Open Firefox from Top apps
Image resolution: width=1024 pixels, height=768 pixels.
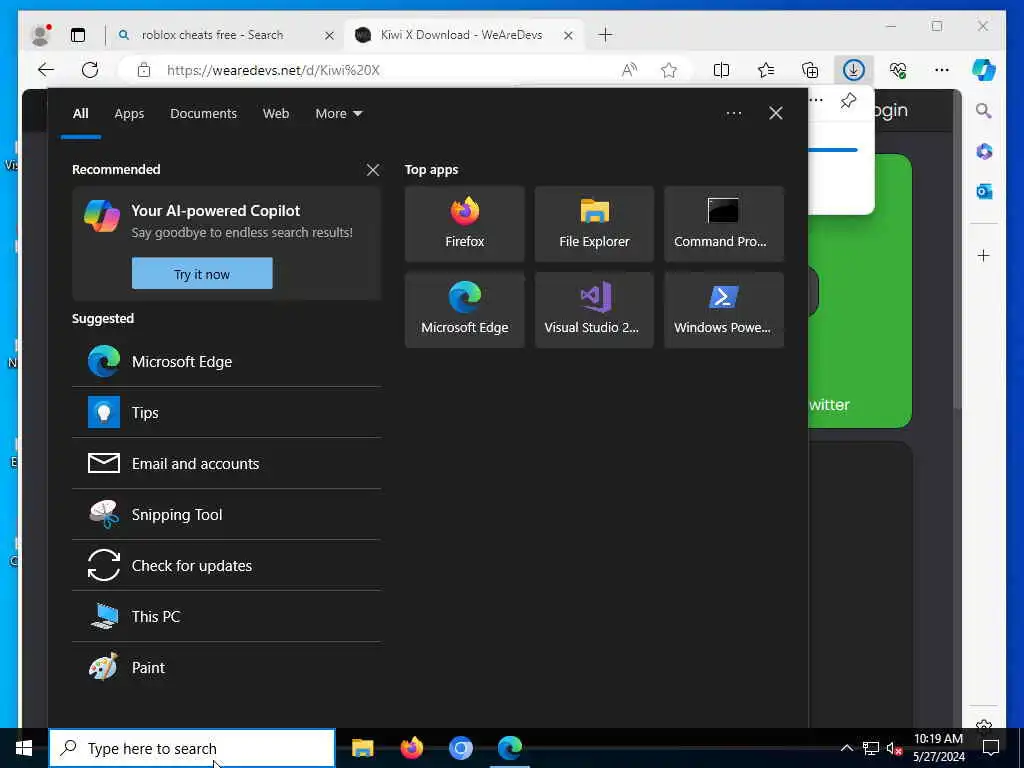point(464,224)
